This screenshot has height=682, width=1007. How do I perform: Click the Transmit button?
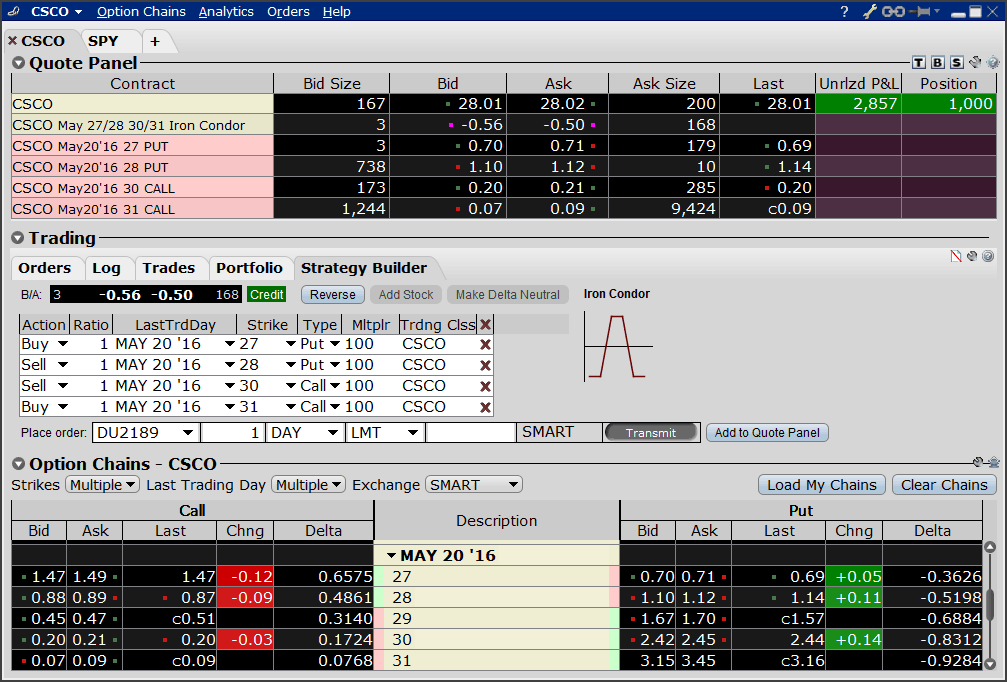tap(651, 433)
